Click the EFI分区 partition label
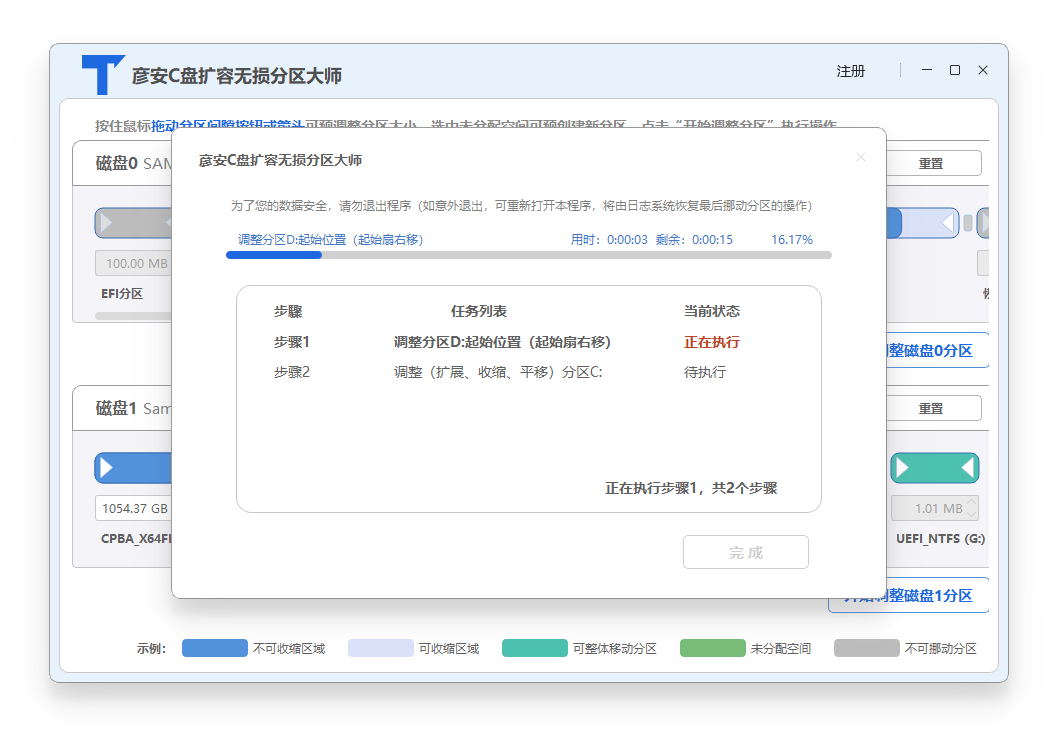This screenshot has width=1055, height=732. (x=122, y=294)
